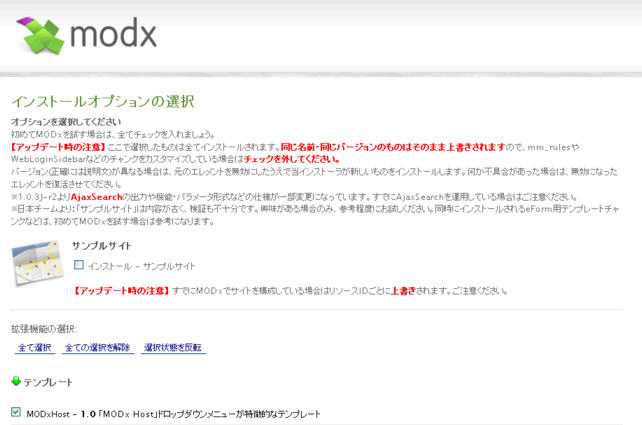Image resolution: width=642 pixels, height=425 pixels.
Task: Click the オプションを選択してください subheading
Action: click(x=66, y=122)
